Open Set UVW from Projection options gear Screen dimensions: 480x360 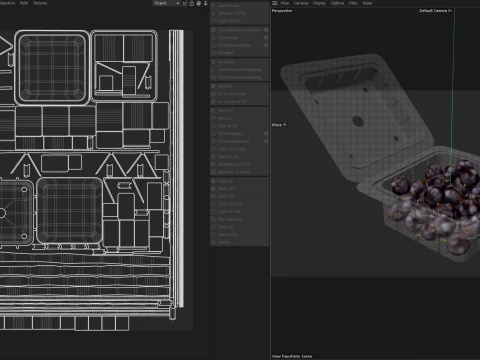(266, 30)
